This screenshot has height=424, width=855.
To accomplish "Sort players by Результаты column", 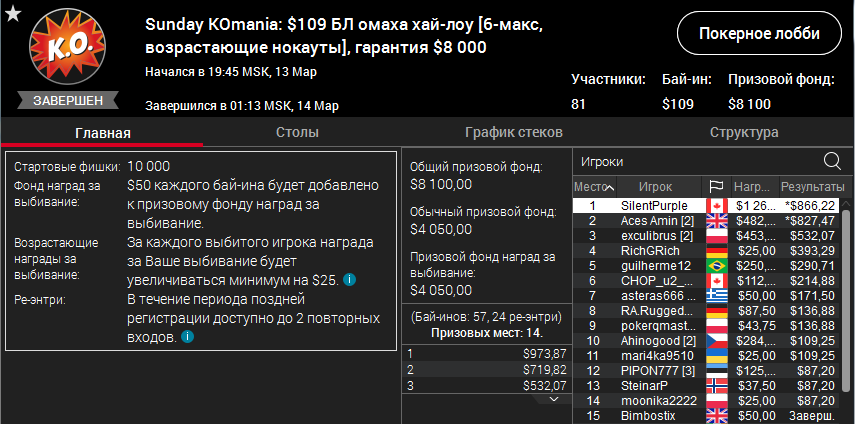I will tap(812, 187).
